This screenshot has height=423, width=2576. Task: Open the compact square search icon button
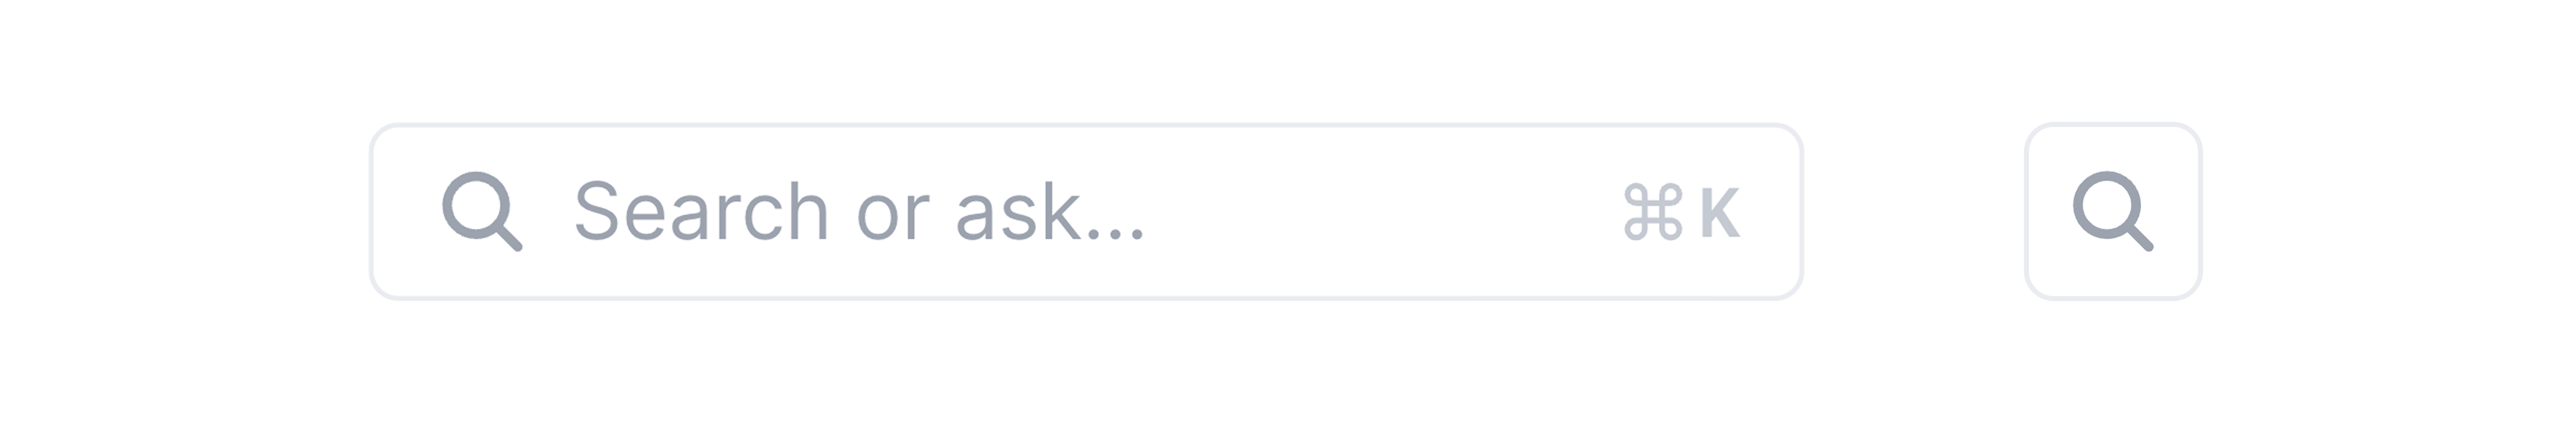[x=2113, y=211]
